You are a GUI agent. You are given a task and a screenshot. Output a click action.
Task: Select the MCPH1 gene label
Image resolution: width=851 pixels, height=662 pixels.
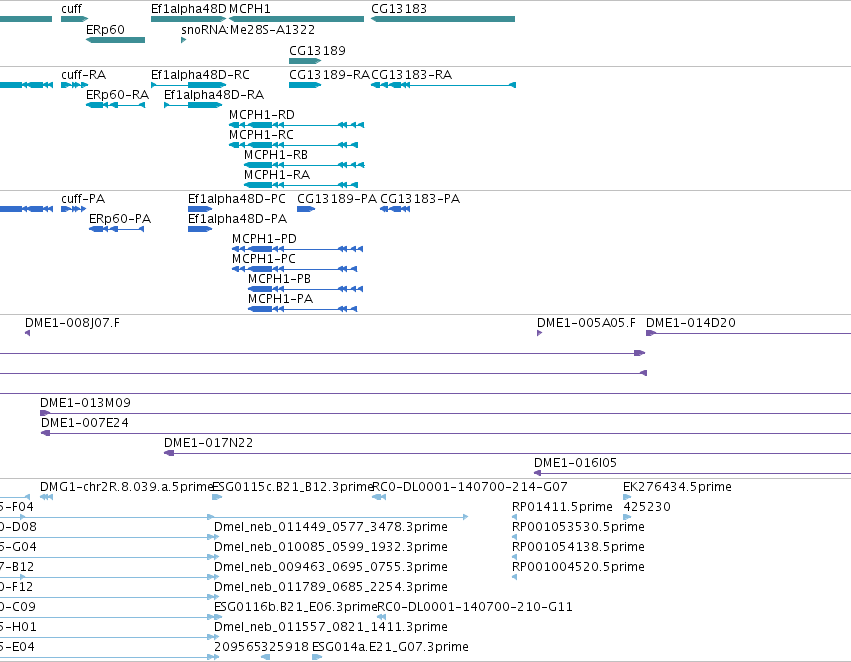[x=250, y=9]
